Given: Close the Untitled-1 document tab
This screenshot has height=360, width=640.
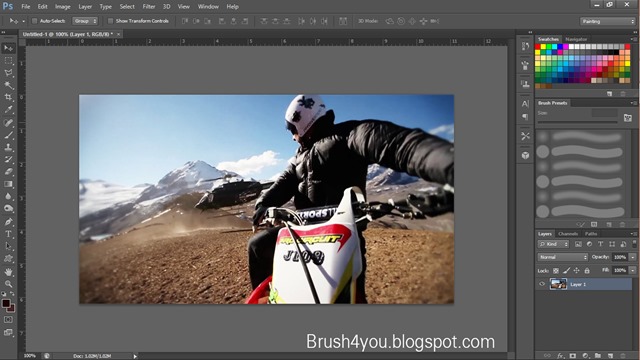Looking at the screenshot, I should (x=118, y=34).
